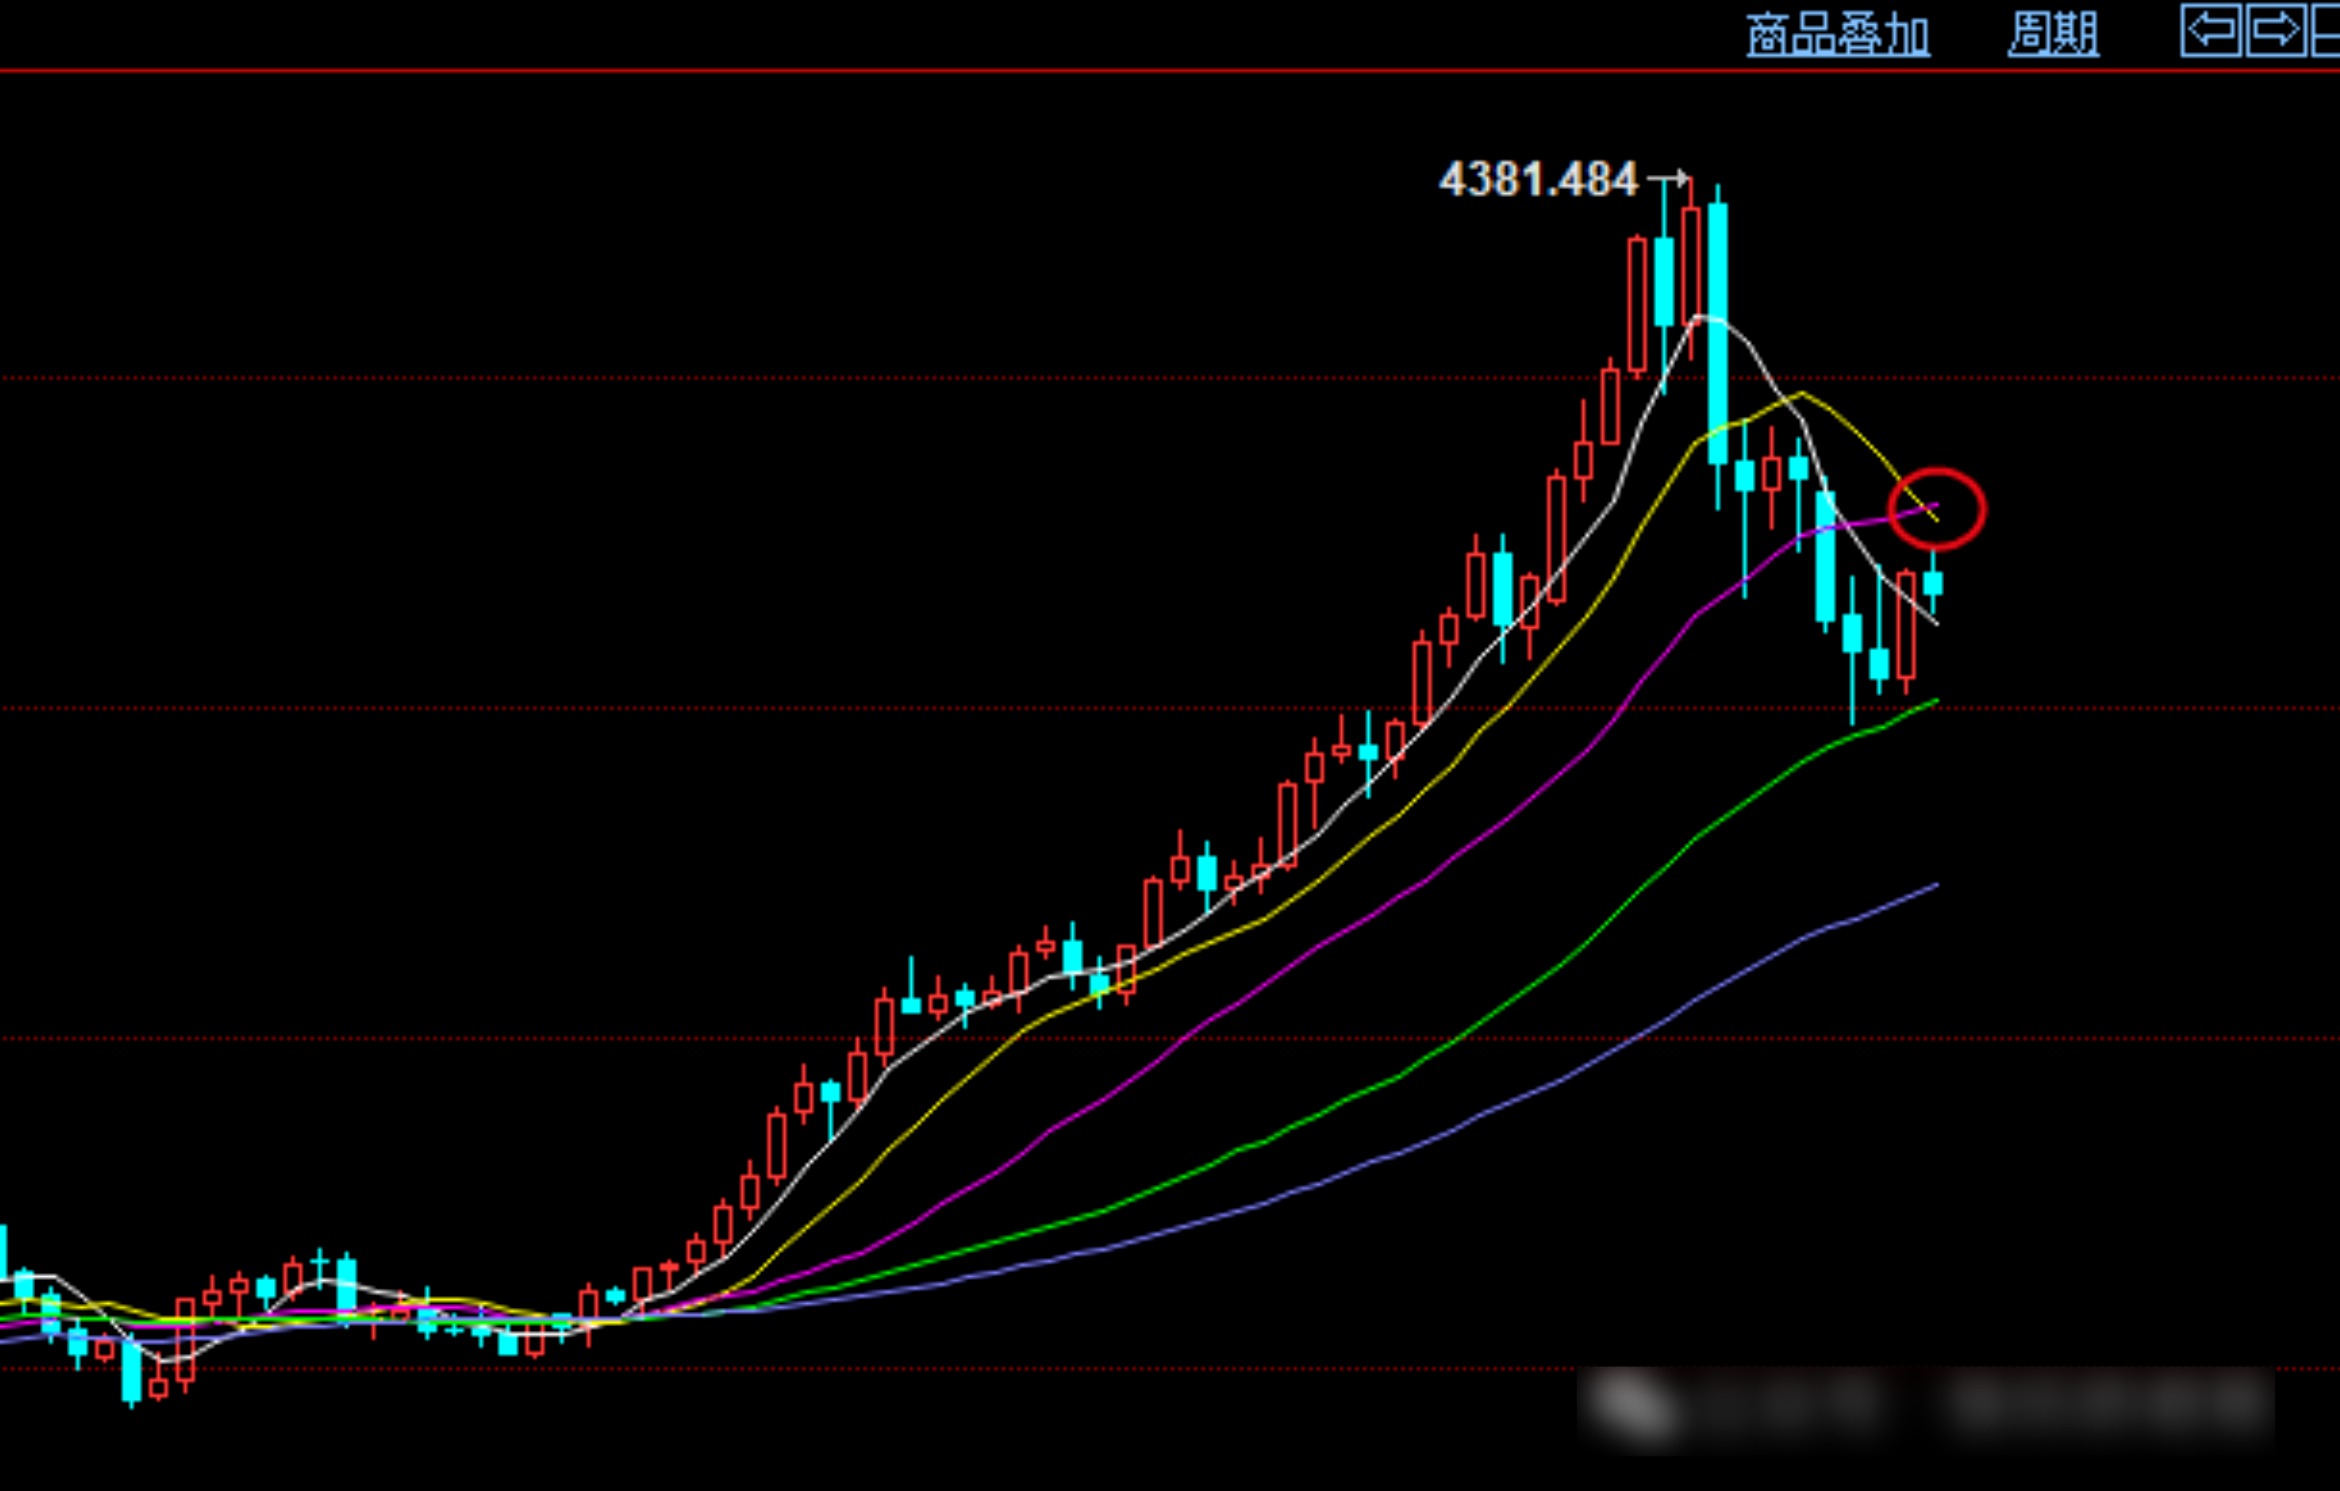The width and height of the screenshot is (2340, 1491).
Task: Select the yellow moving average line peak
Action: (x=1801, y=394)
